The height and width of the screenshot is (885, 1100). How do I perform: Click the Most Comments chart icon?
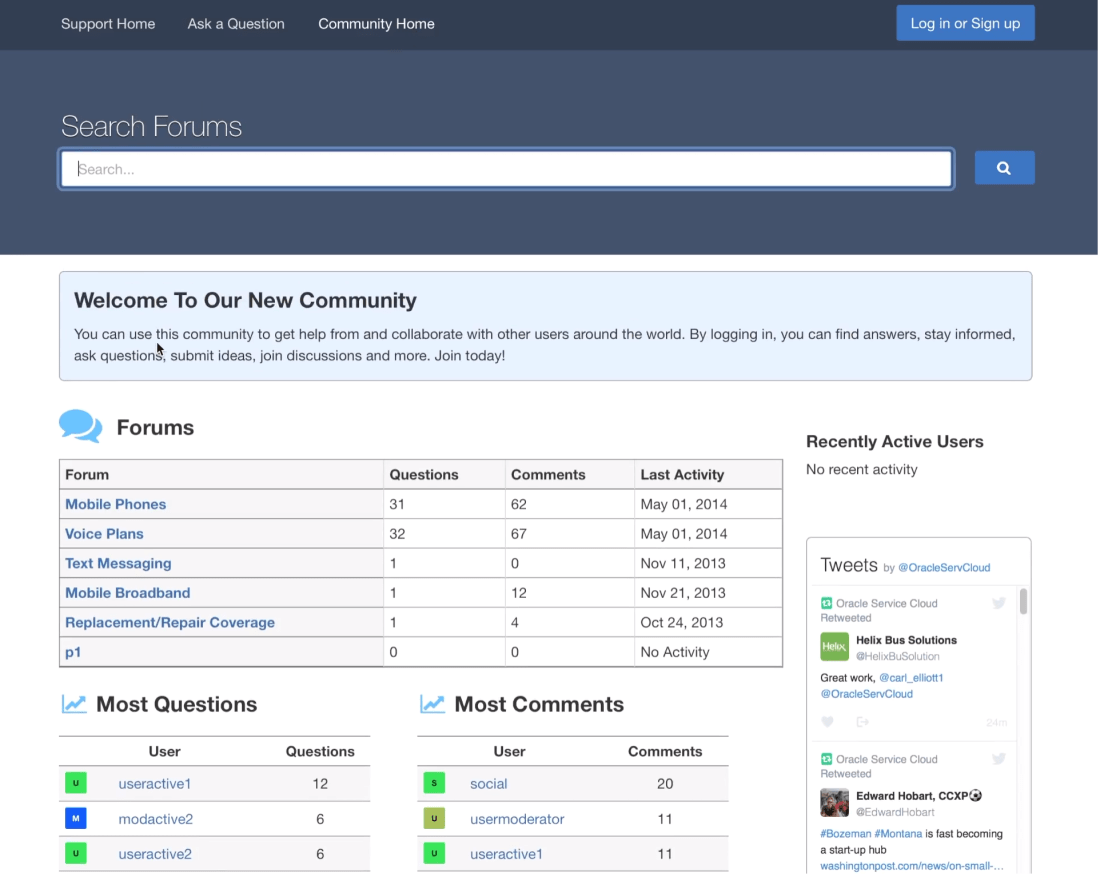click(x=432, y=704)
